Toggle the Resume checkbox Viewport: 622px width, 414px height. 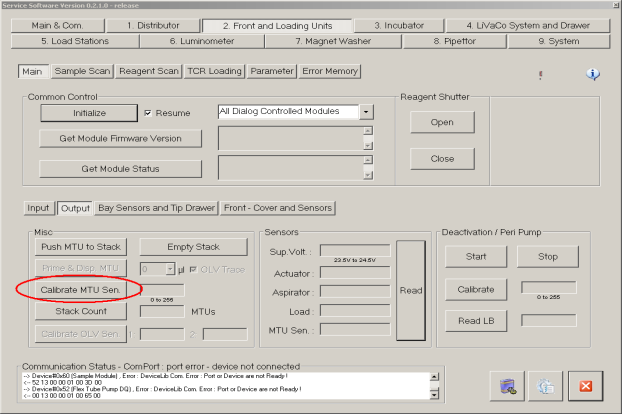pyautogui.click(x=148, y=113)
